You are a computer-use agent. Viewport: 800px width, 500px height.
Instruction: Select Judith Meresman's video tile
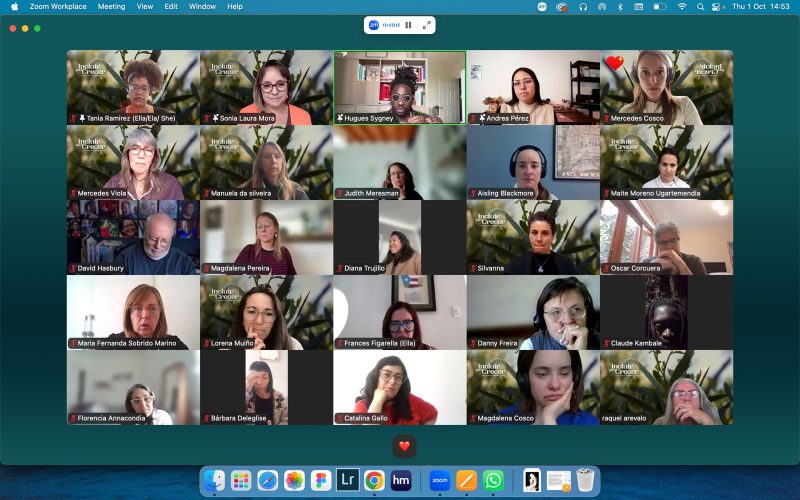click(x=399, y=162)
